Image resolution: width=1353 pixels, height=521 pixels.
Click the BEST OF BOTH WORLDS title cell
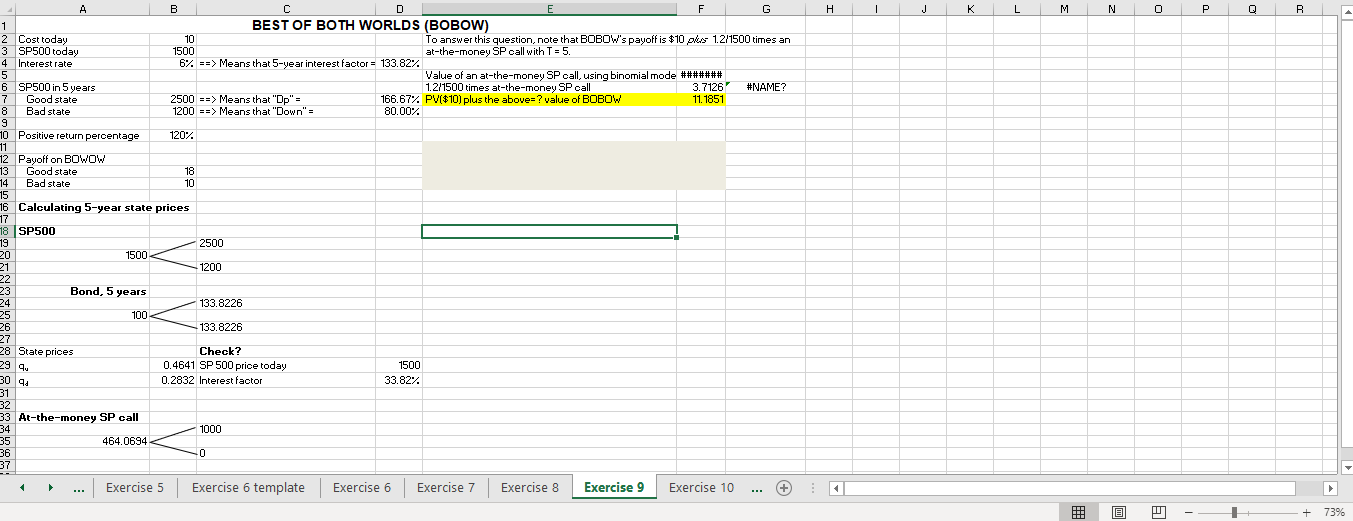coord(369,25)
